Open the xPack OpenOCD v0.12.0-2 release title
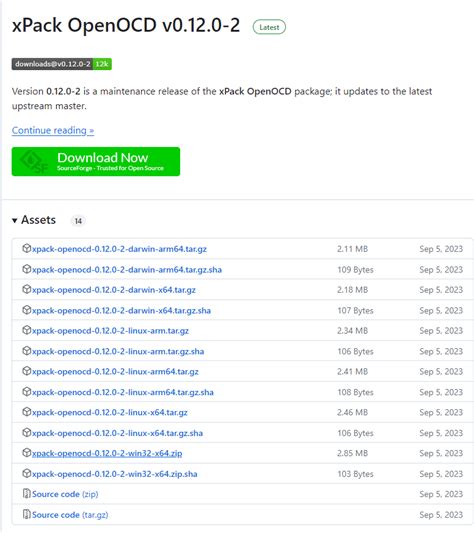Screen dimensions: 474x533 point(126,25)
